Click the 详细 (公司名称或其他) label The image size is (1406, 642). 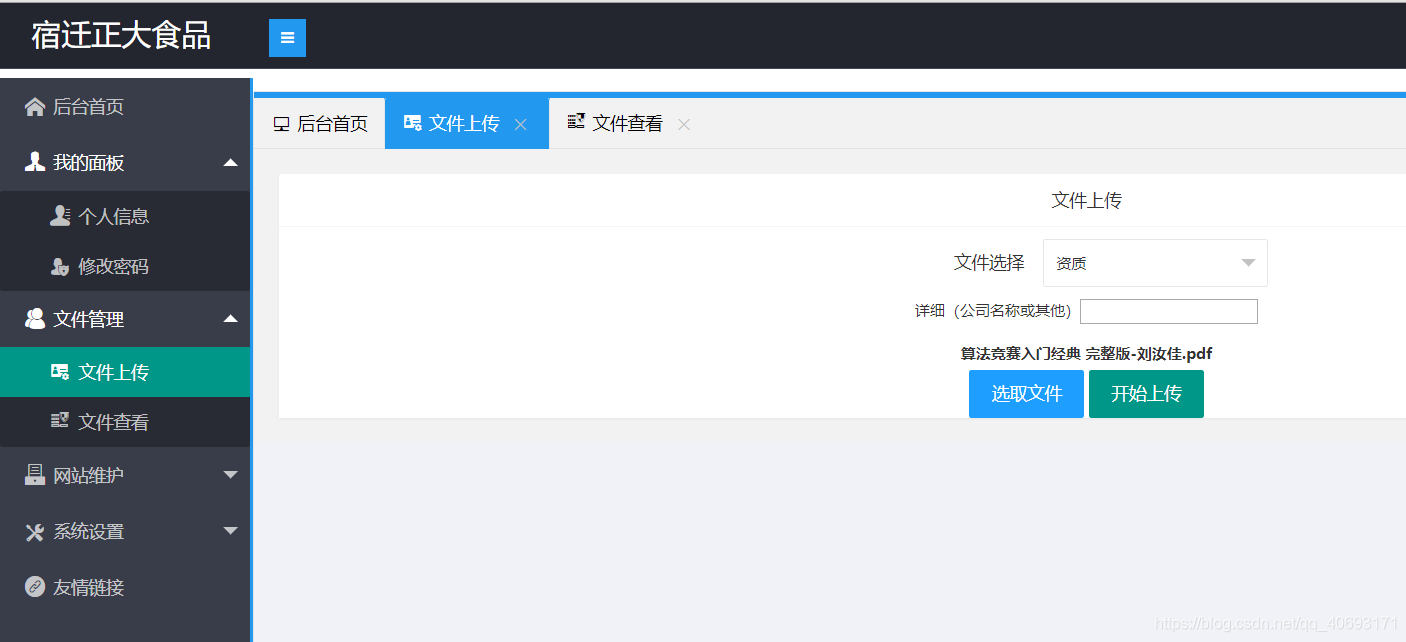(993, 311)
